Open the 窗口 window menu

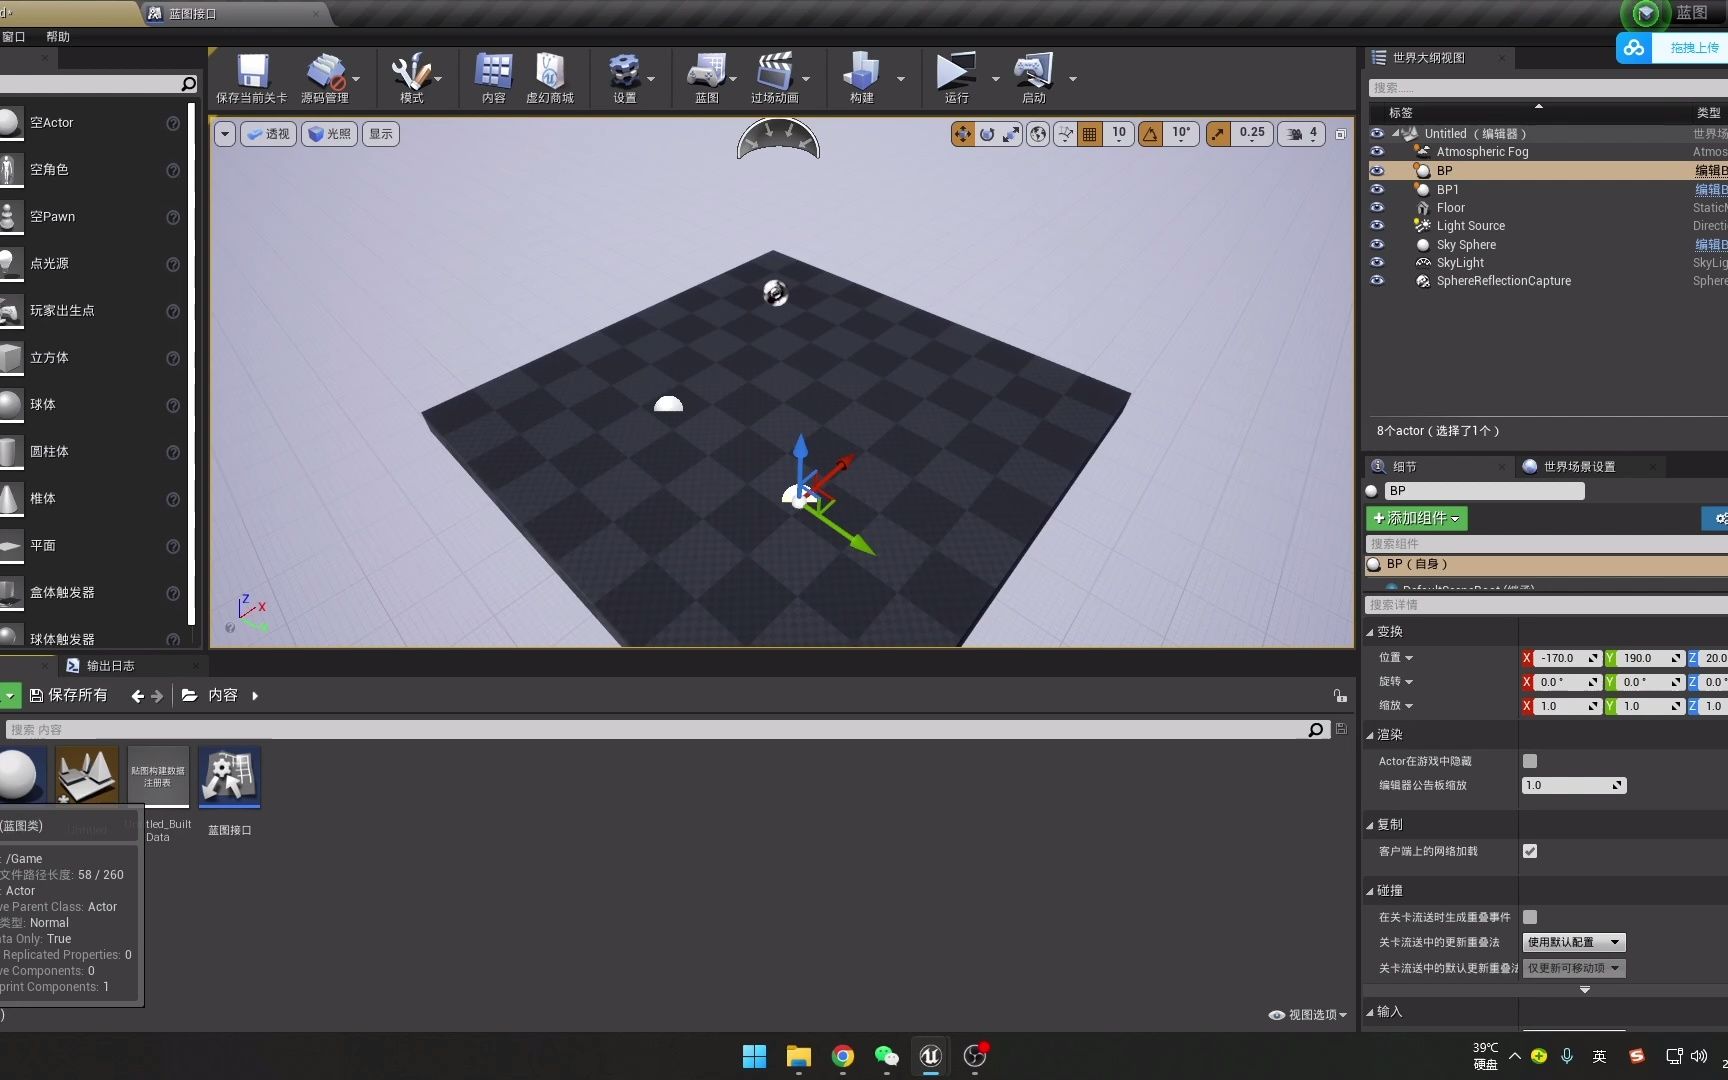[x=13, y=37]
